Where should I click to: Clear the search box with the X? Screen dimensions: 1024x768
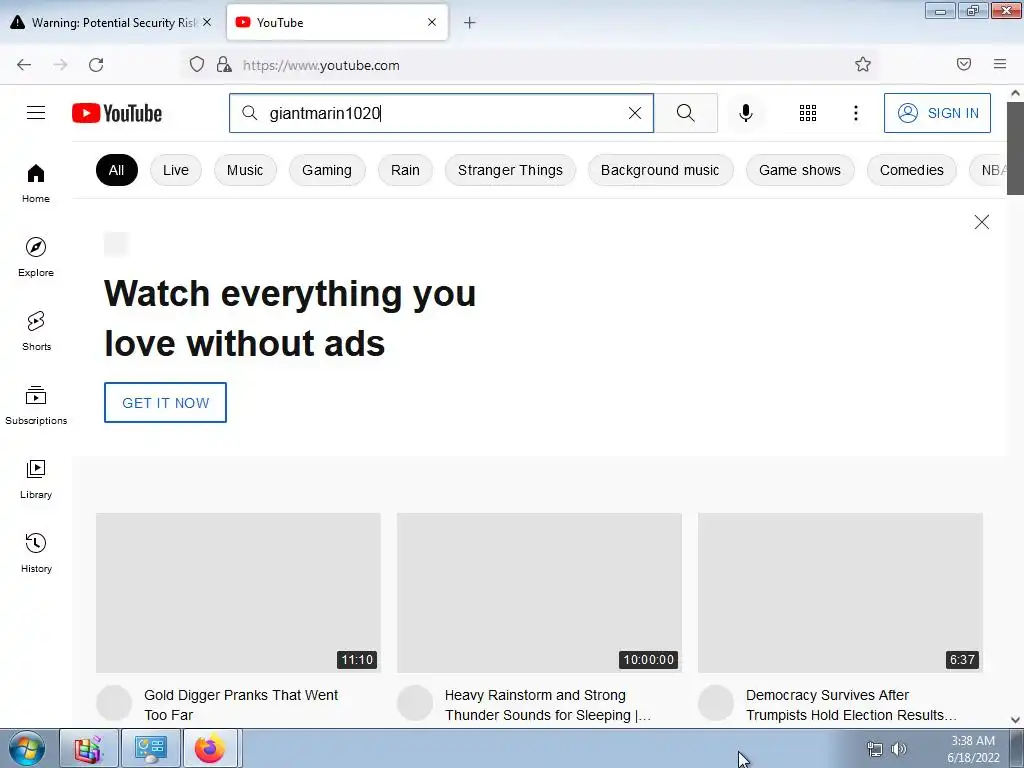[x=634, y=113]
